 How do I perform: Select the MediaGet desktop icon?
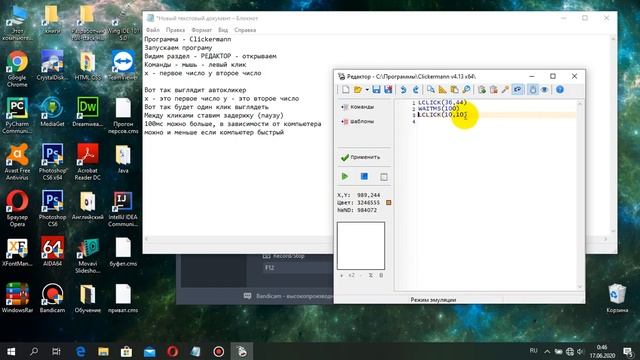pos(52,112)
